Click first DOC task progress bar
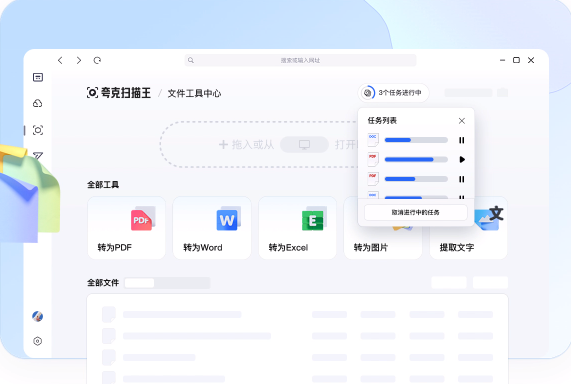This screenshot has width=571, height=384. coord(416,140)
